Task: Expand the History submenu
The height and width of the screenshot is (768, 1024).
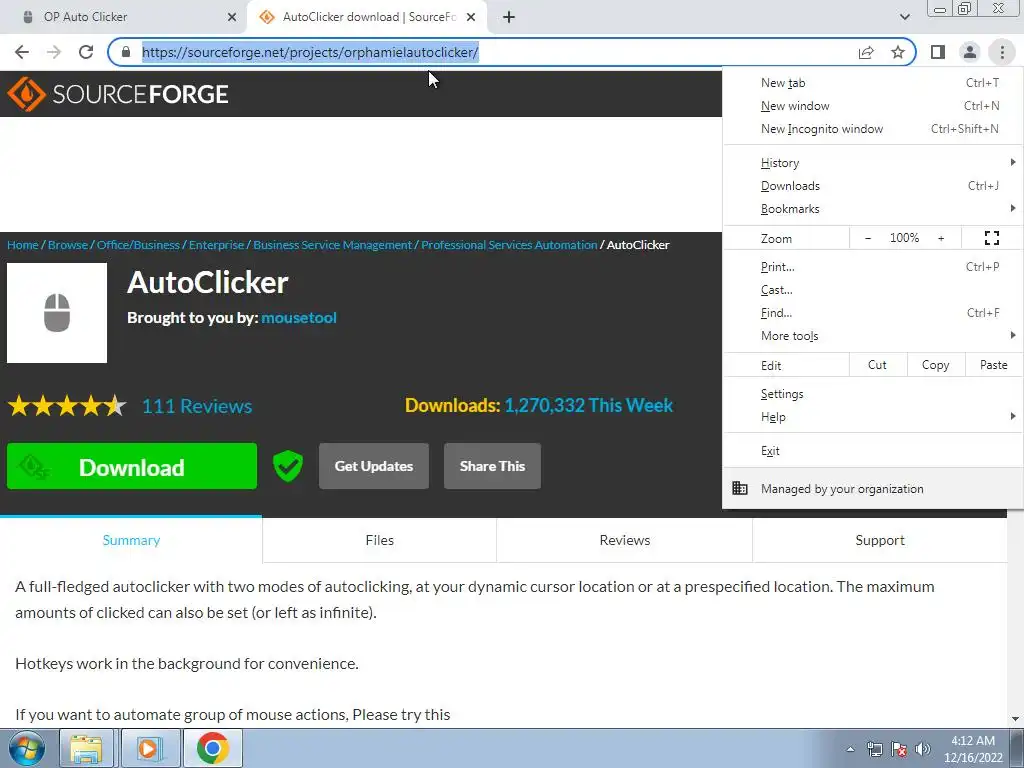Action: click(x=872, y=163)
